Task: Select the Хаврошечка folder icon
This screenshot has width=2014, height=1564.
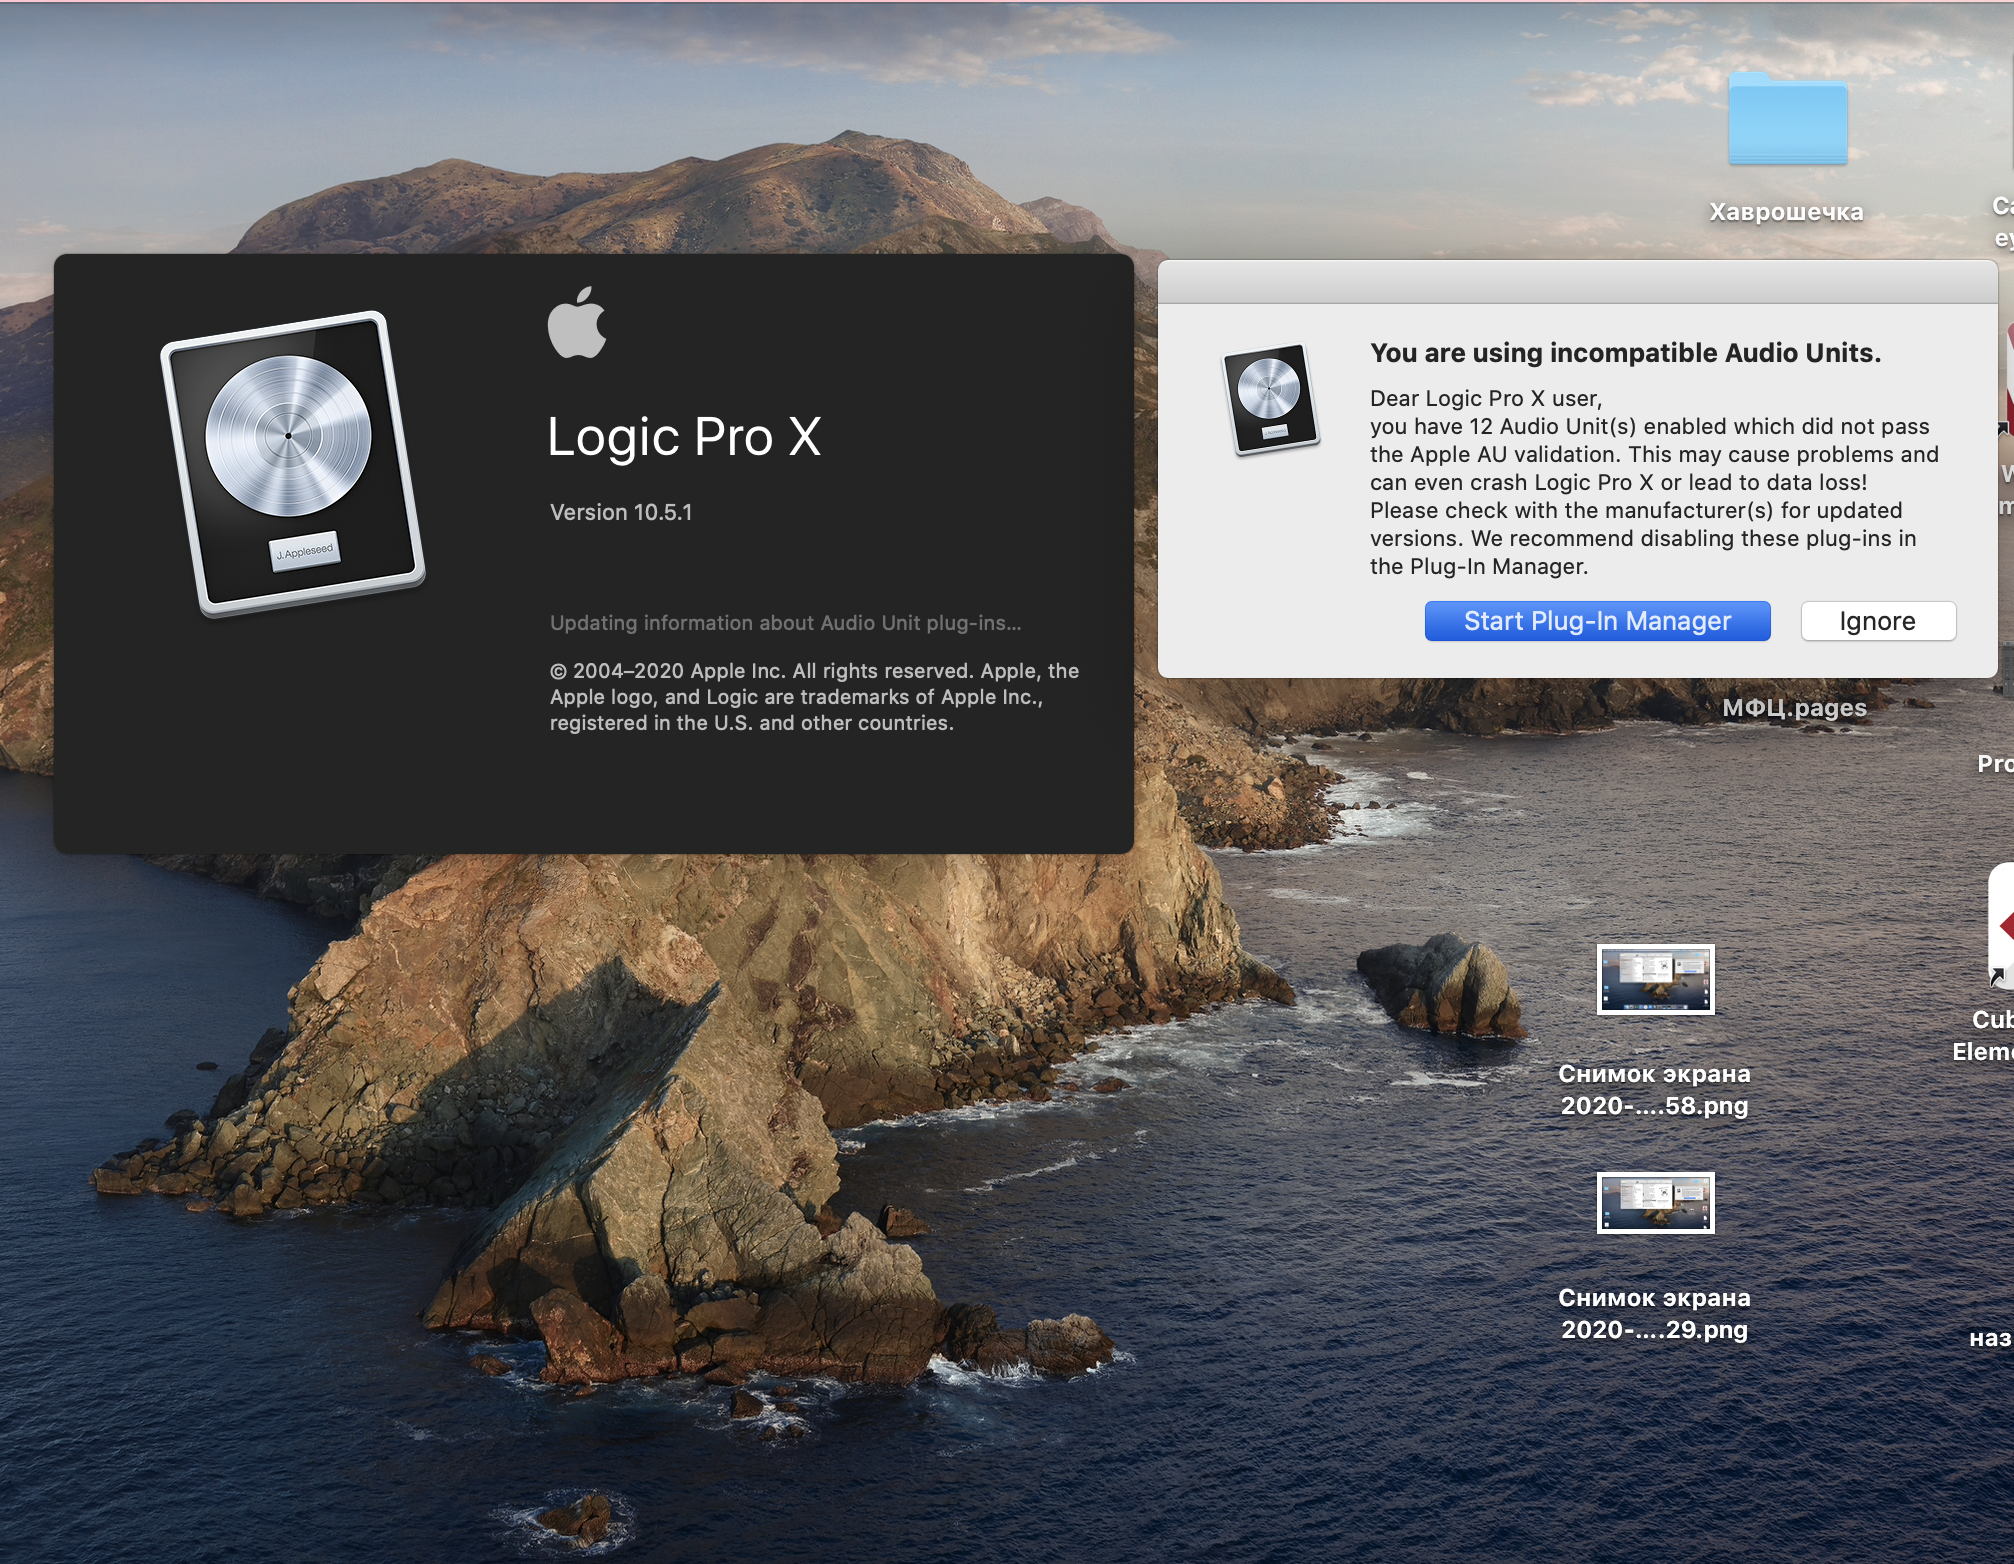Action: coord(1787,120)
